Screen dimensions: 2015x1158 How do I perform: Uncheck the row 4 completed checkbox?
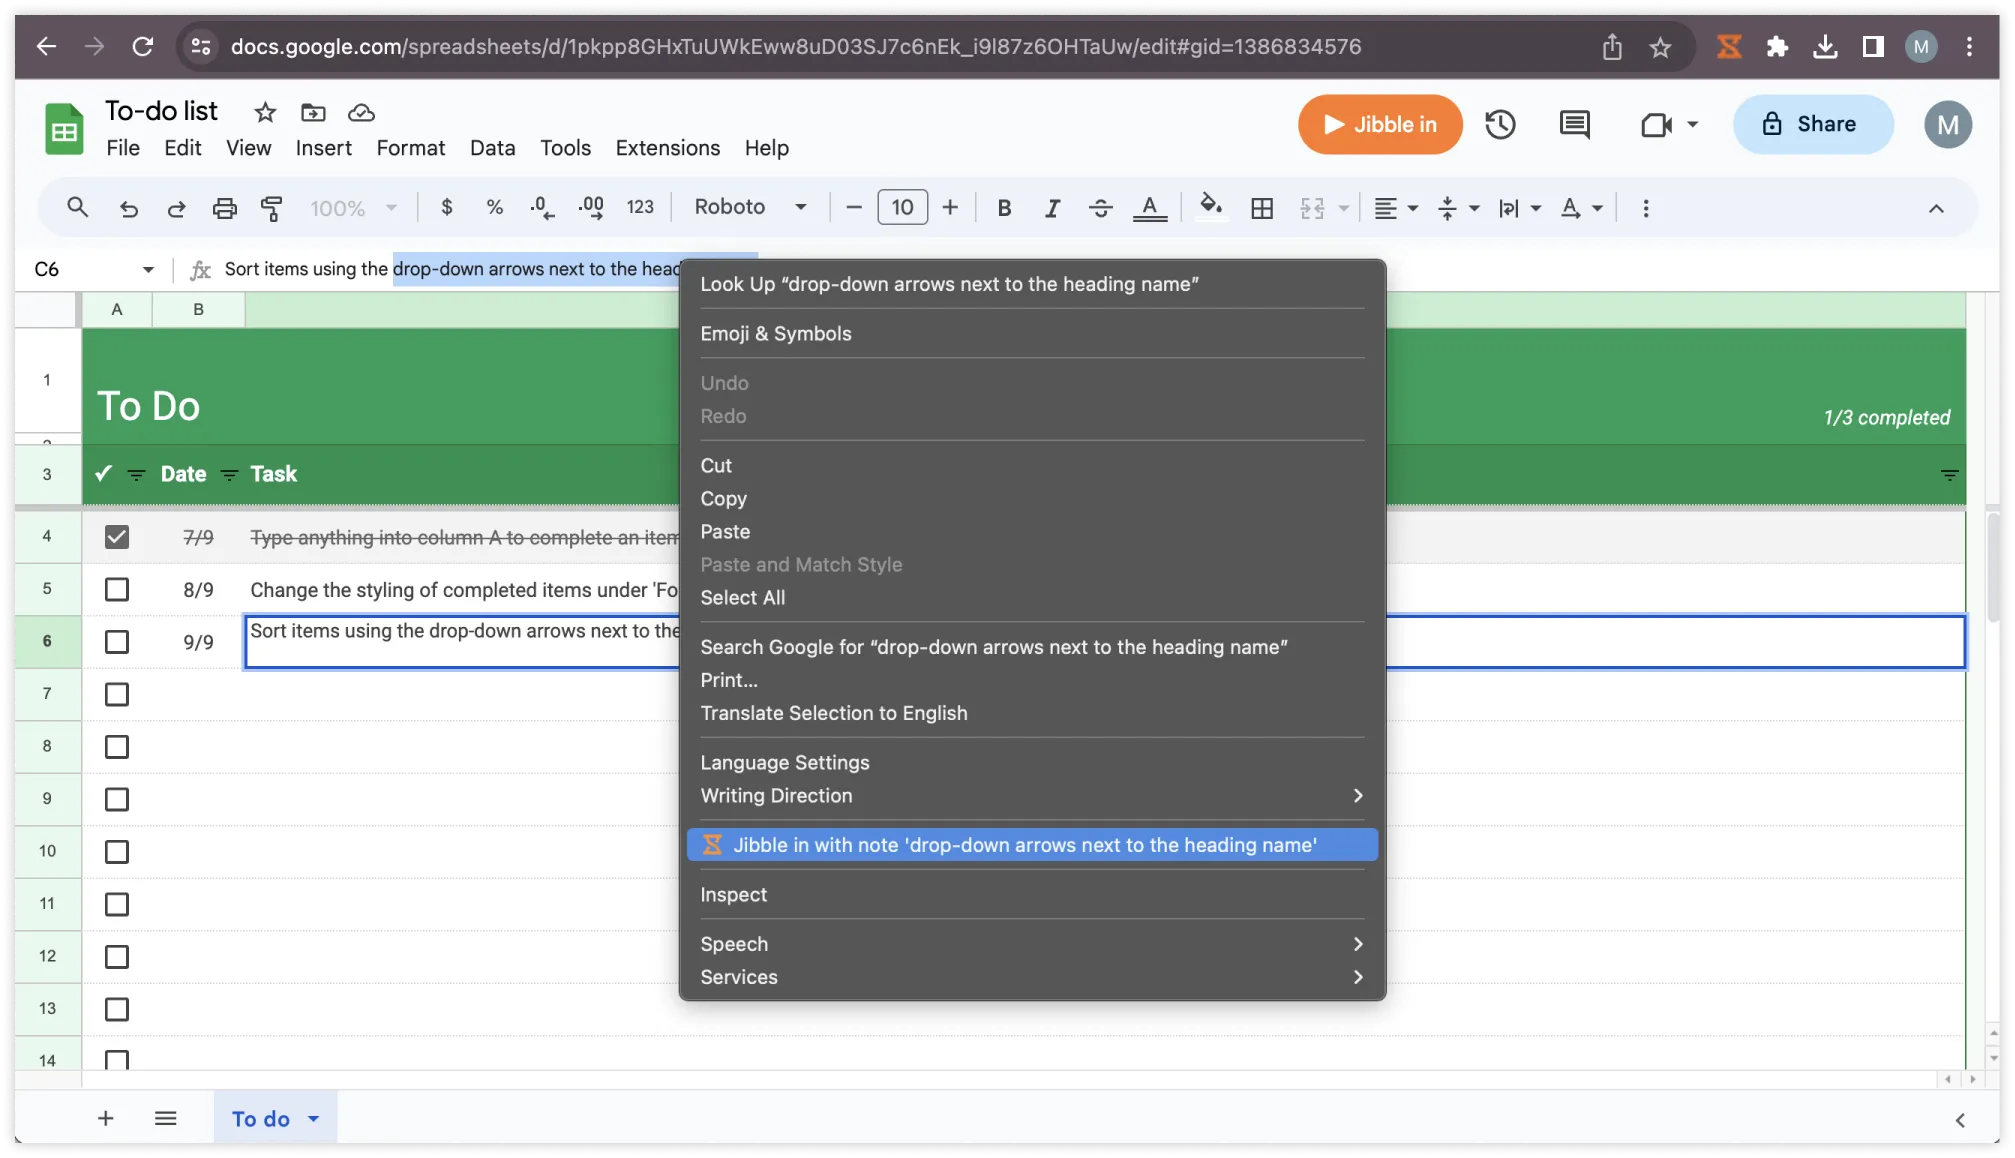pyautogui.click(x=117, y=537)
